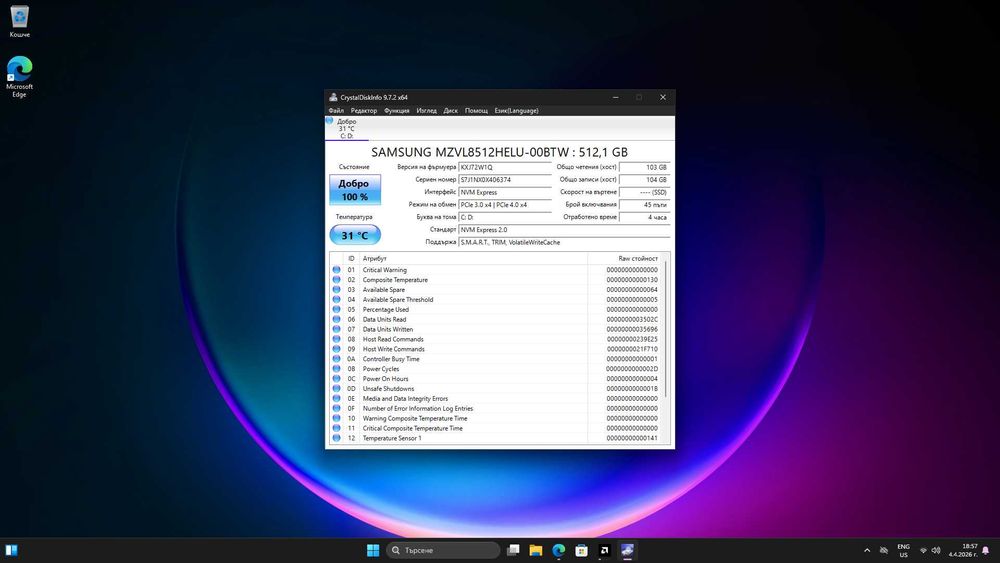The width and height of the screenshot is (1000, 563).
Task: Open the Файл menu
Action: point(336,110)
